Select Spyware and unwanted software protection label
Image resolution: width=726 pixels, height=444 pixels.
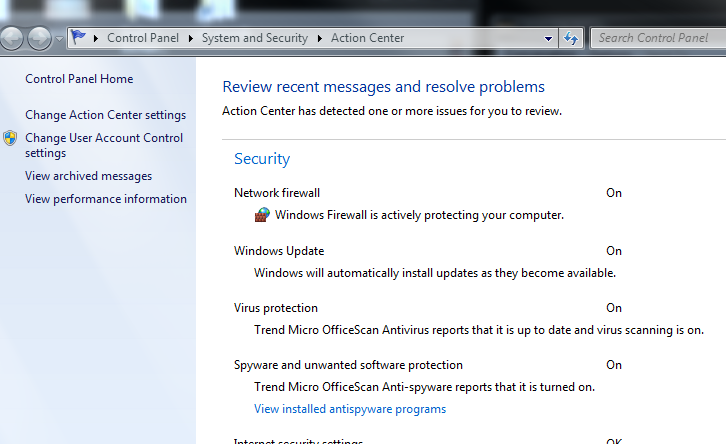tap(348, 365)
